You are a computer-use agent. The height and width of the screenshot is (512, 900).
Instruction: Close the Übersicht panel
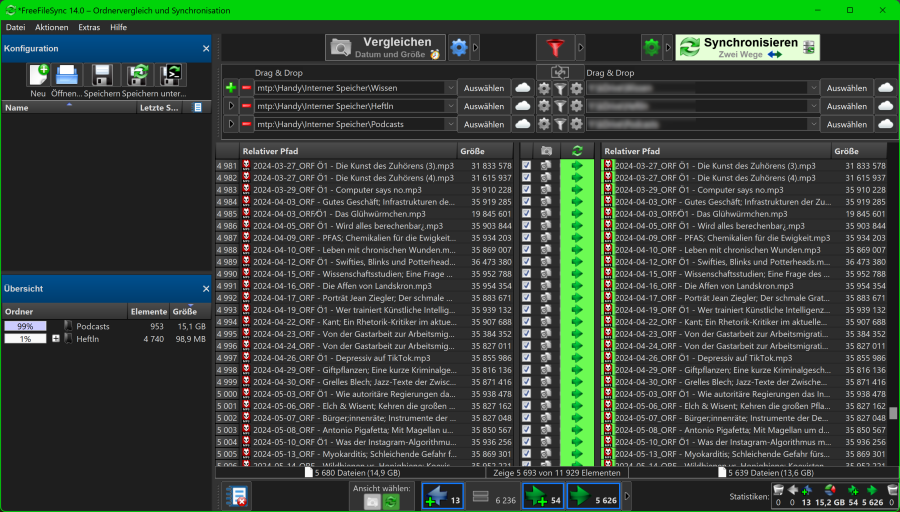(206, 289)
